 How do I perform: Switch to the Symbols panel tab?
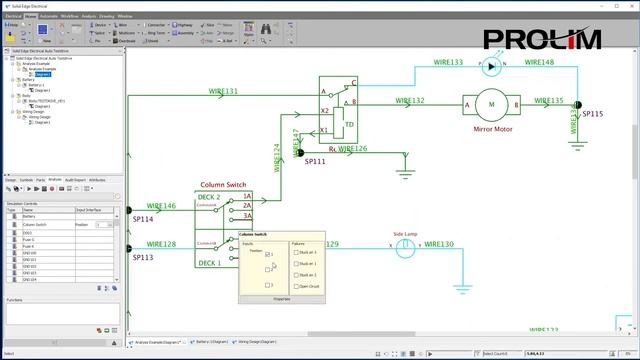[x=26, y=180]
